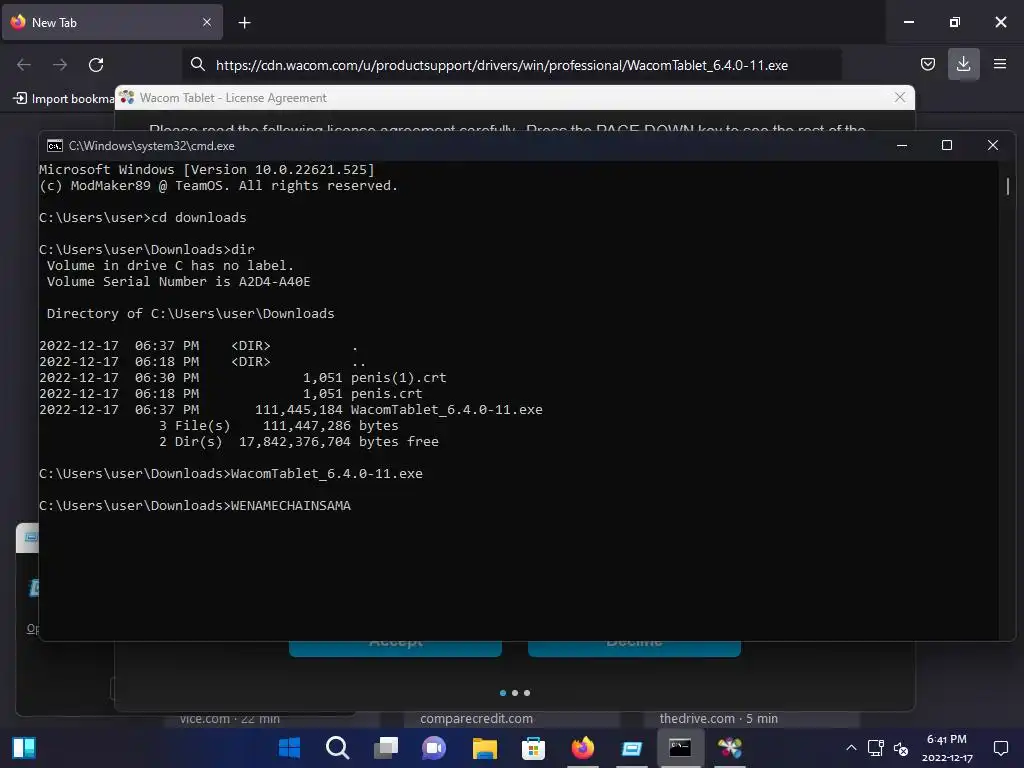The width and height of the screenshot is (1024, 768).
Task: Click the penis(1).crt entry in listing
Action: pos(398,377)
